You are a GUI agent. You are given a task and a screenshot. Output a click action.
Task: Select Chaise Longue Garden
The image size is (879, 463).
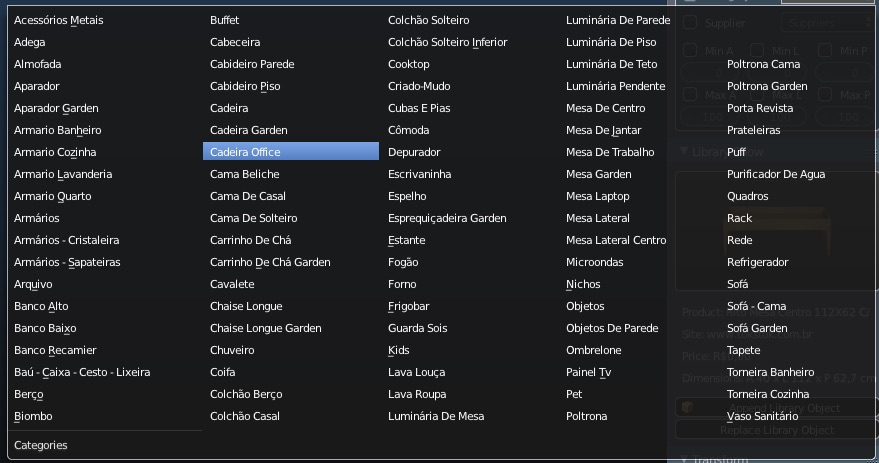coord(266,328)
